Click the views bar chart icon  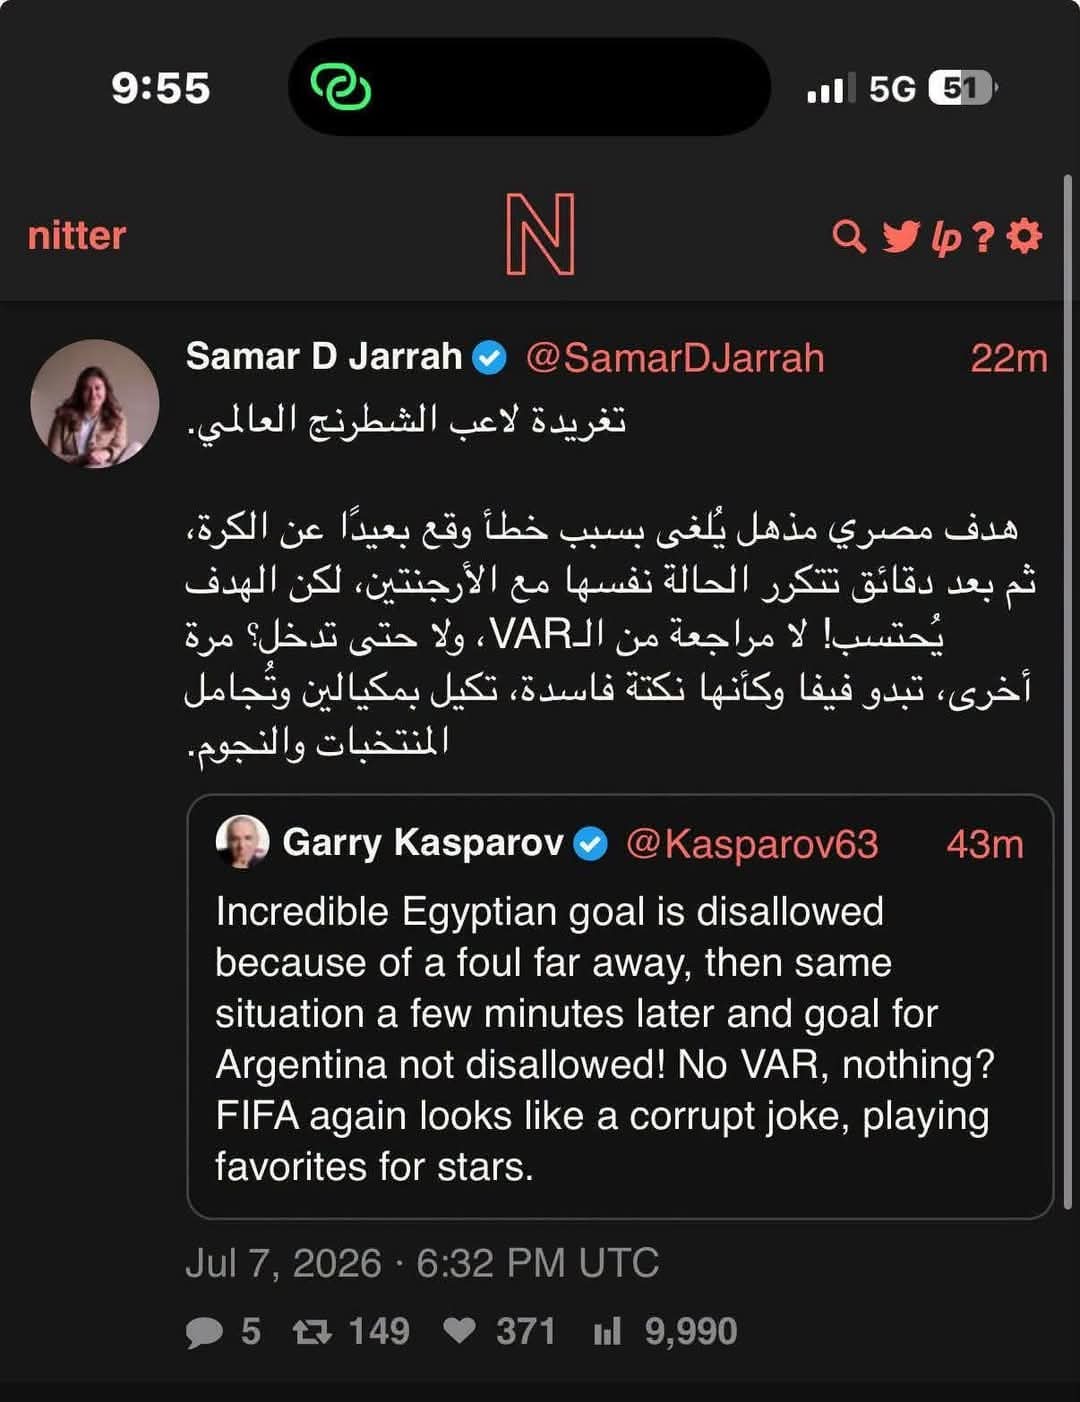point(607,1332)
